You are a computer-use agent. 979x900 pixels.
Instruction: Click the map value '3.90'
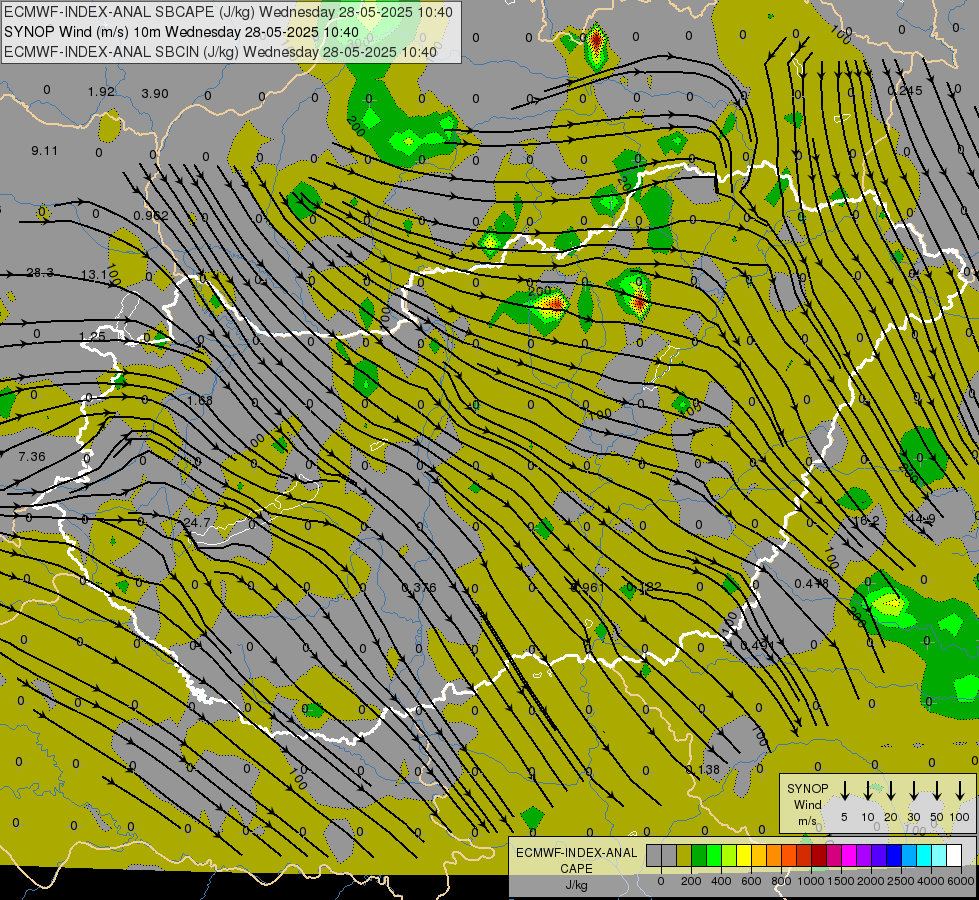(x=155, y=94)
